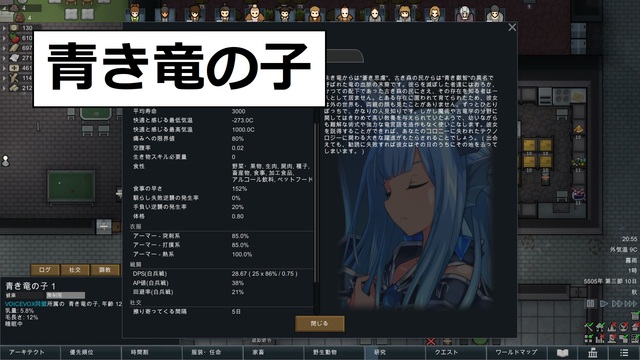640x360 pixels.
Task: Open the book icon in bottom bar
Action: [x=563, y=353]
